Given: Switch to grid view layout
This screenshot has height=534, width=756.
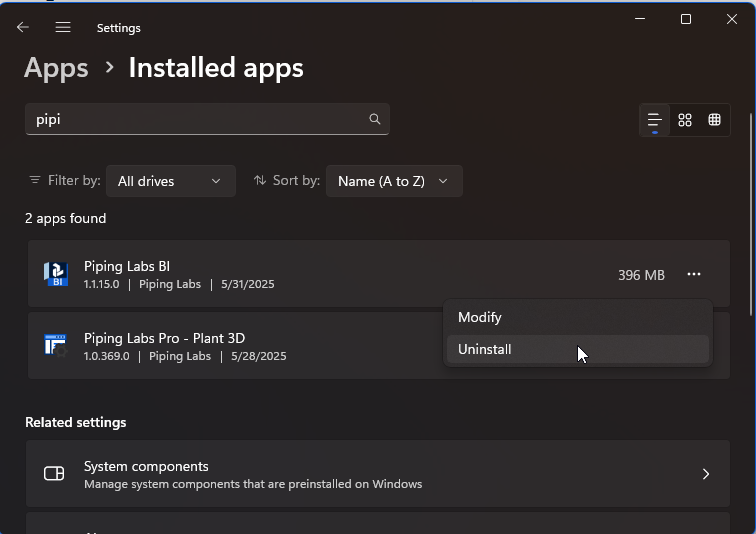Looking at the screenshot, I should 685,120.
